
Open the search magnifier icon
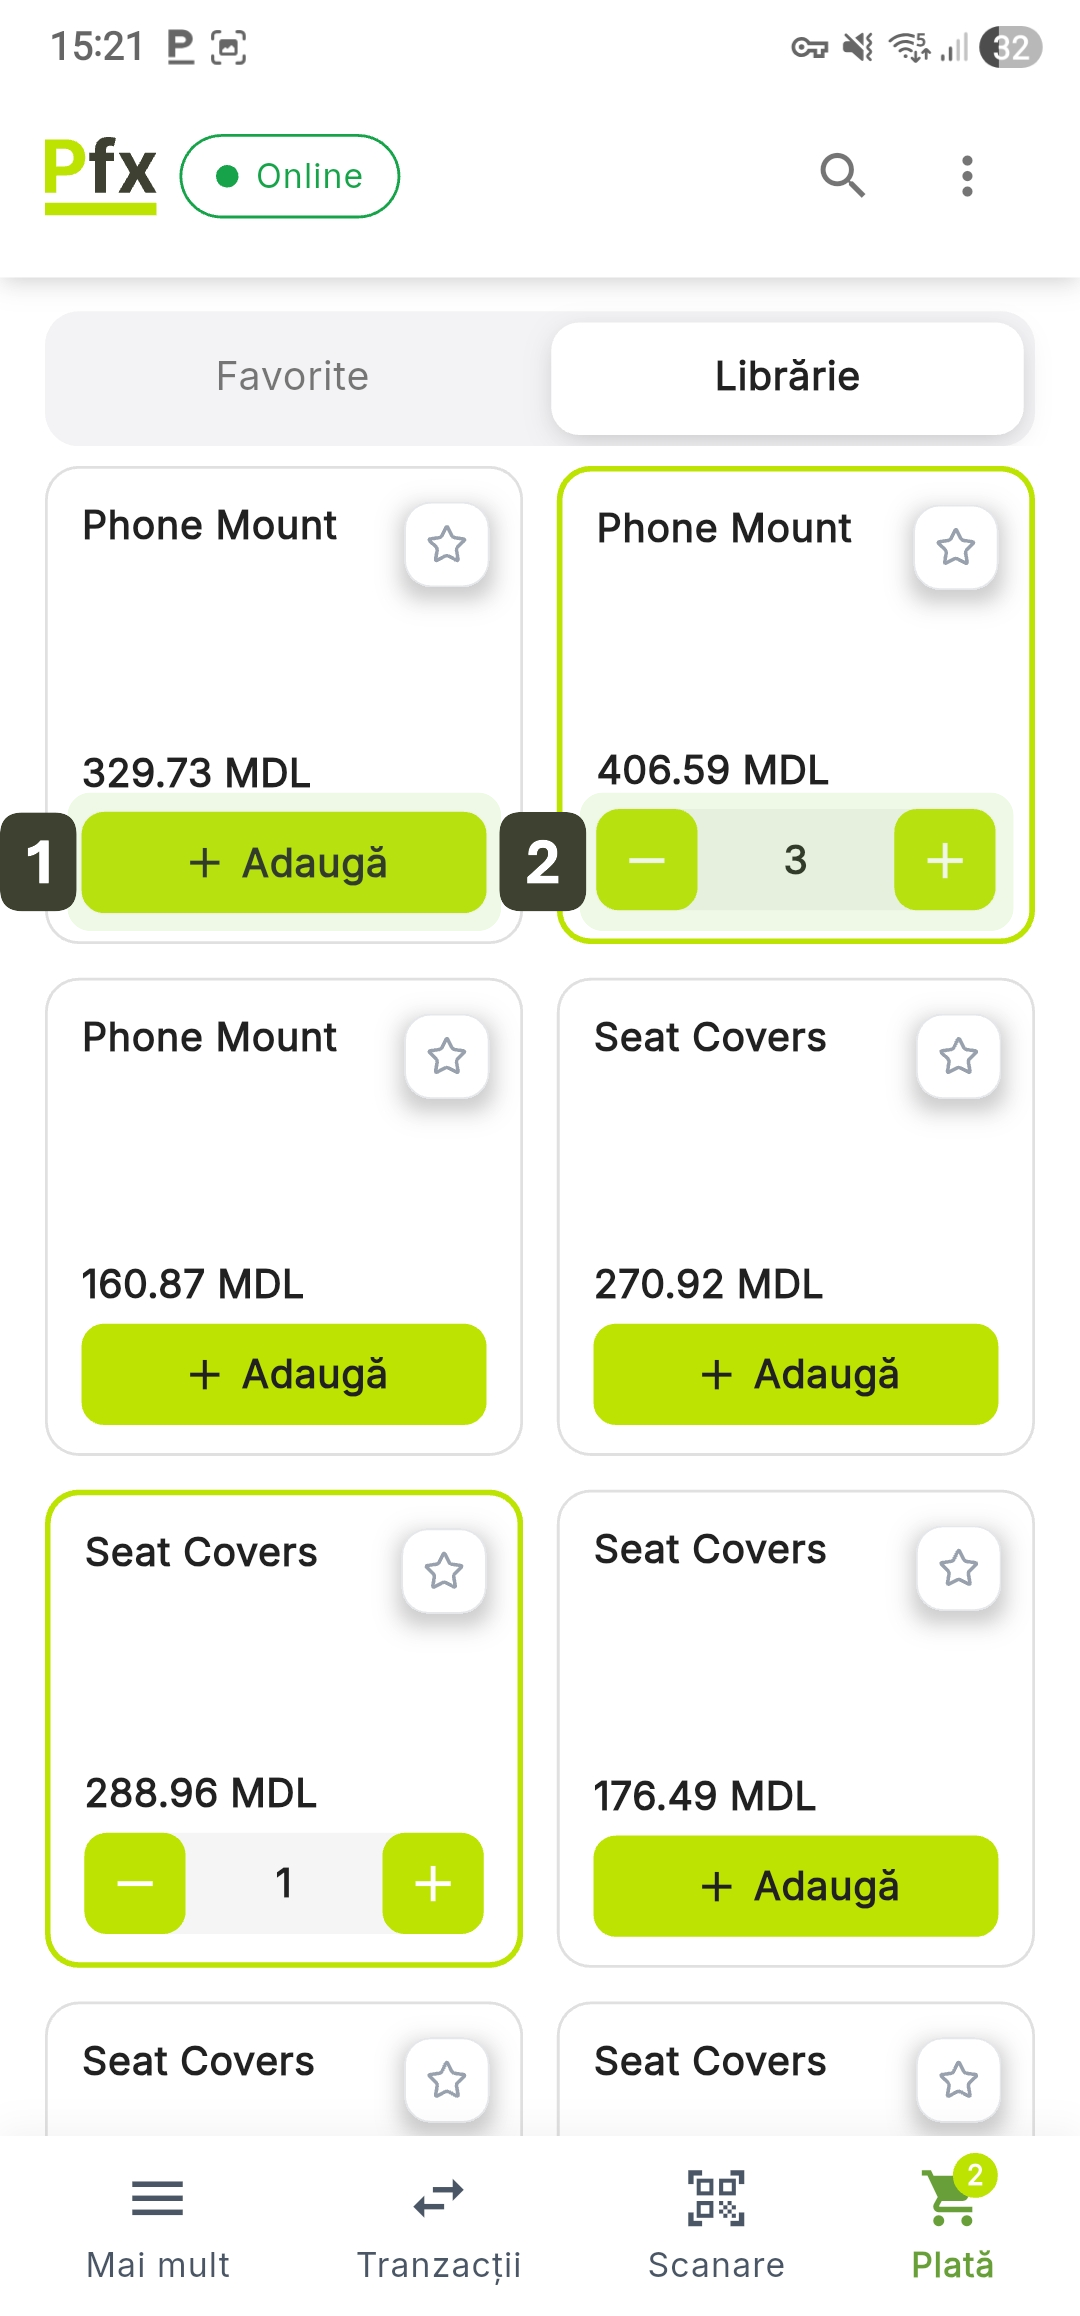click(842, 176)
